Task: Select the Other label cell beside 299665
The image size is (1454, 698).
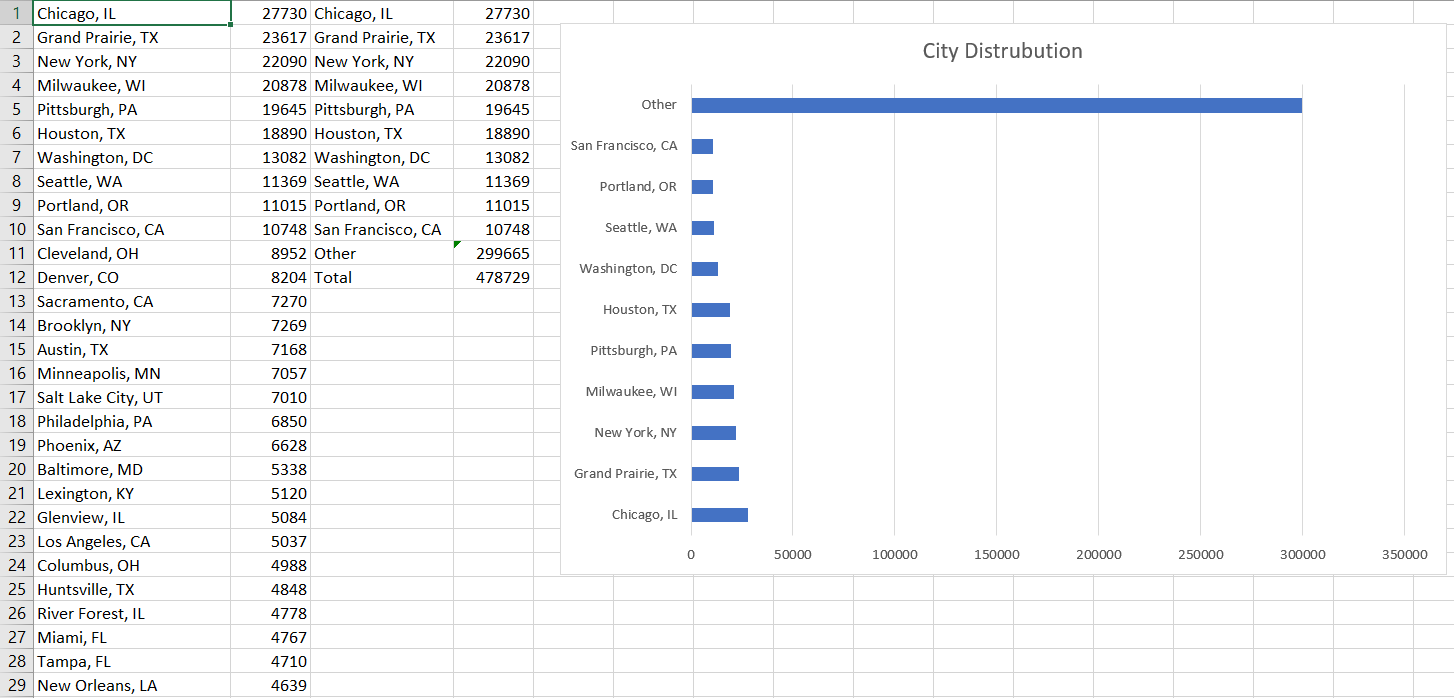Action: [380, 254]
